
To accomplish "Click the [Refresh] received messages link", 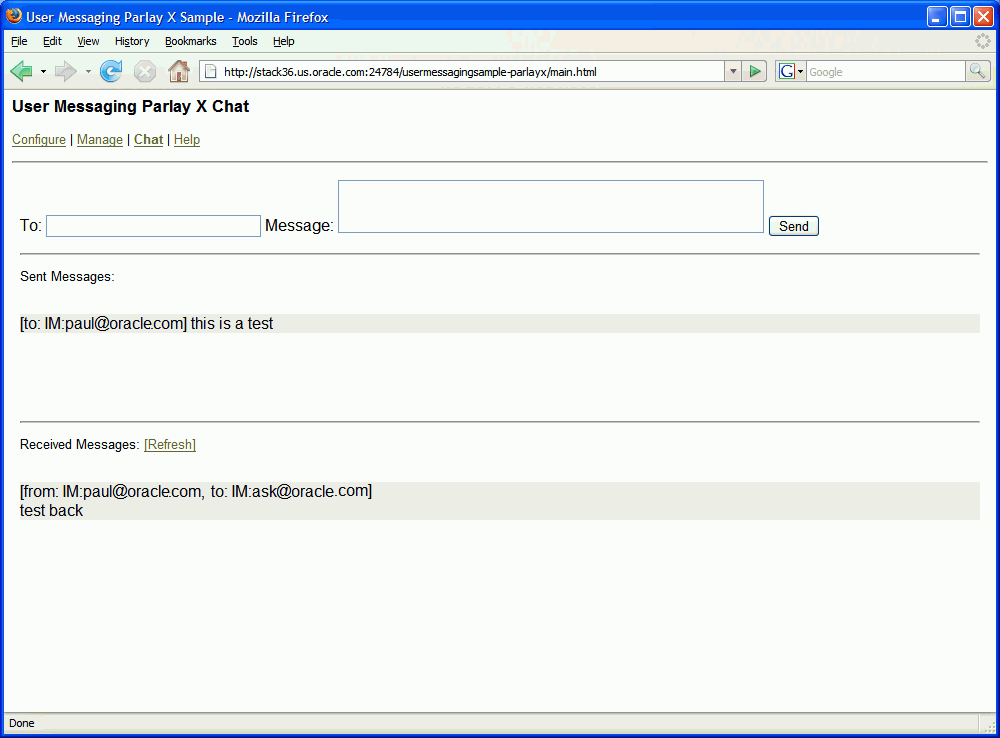I will click(170, 445).
